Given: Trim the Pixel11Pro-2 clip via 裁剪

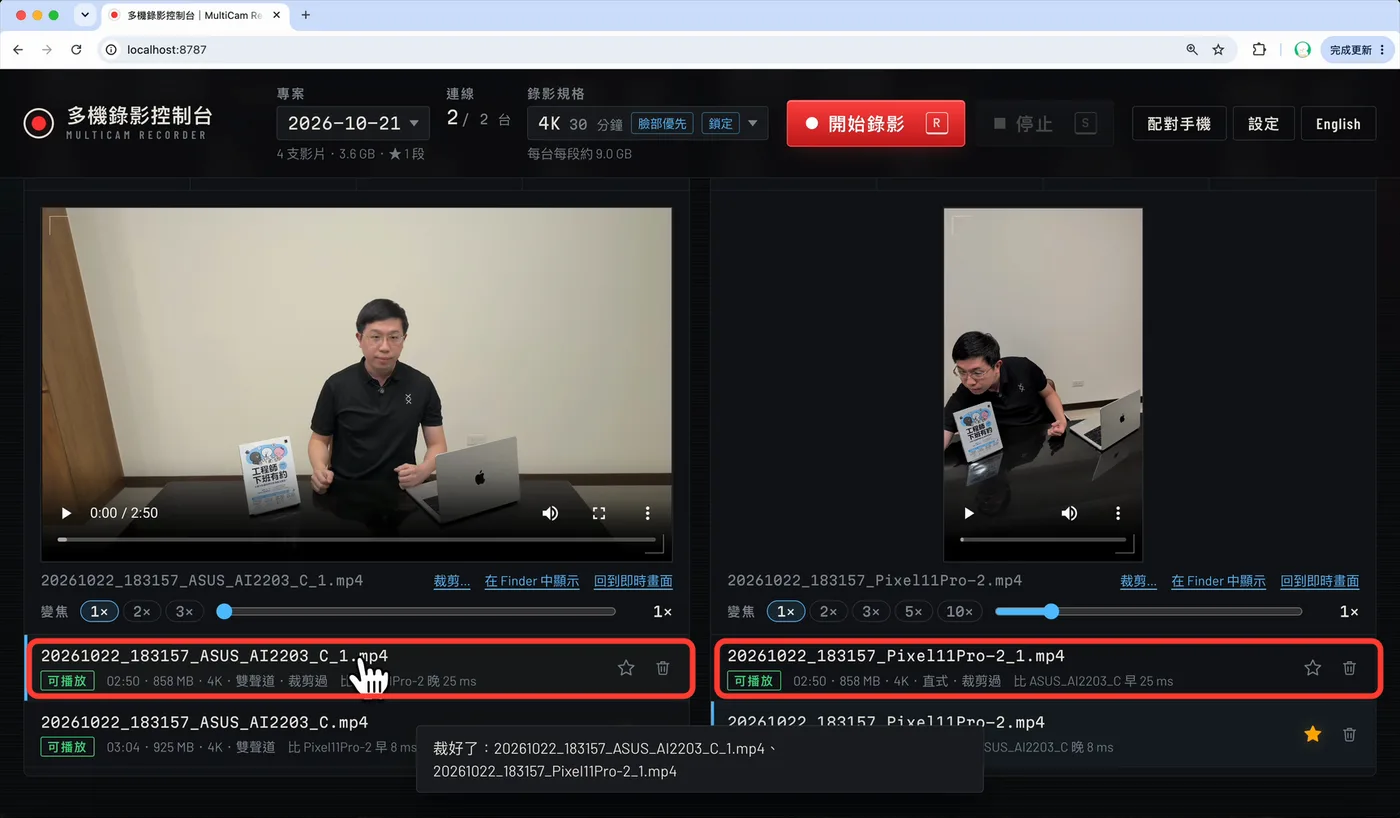Looking at the screenshot, I should [1138, 581].
